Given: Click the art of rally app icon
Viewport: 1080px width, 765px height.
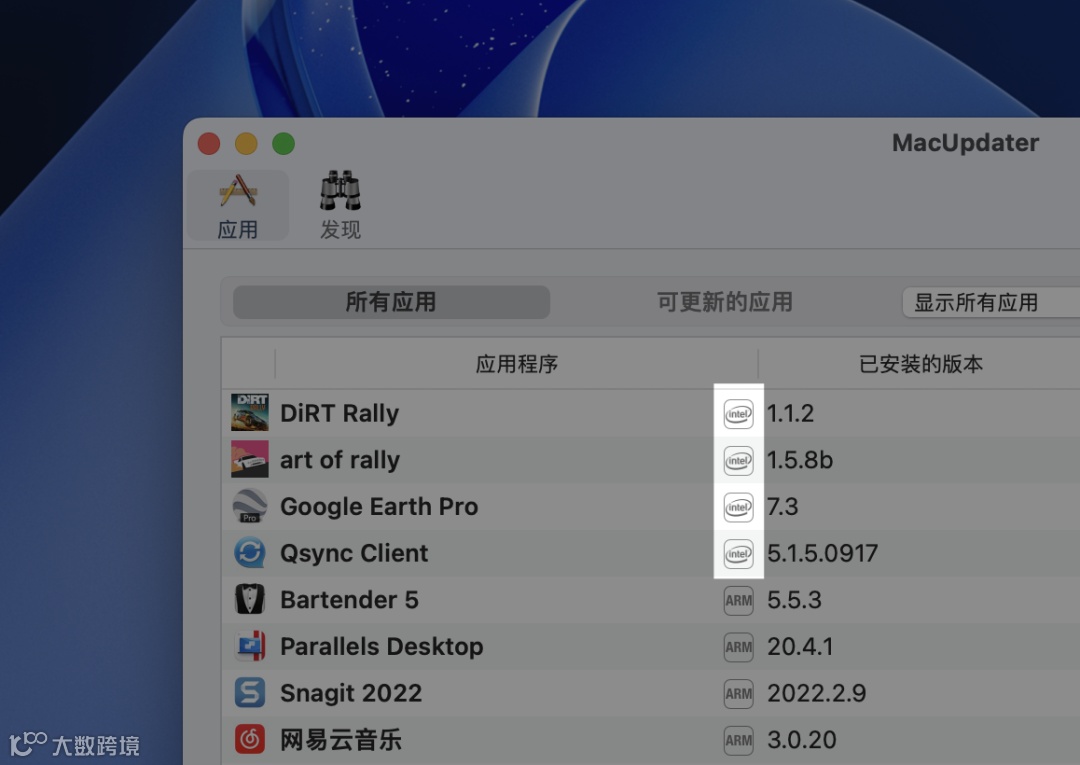Looking at the screenshot, I should (249, 459).
